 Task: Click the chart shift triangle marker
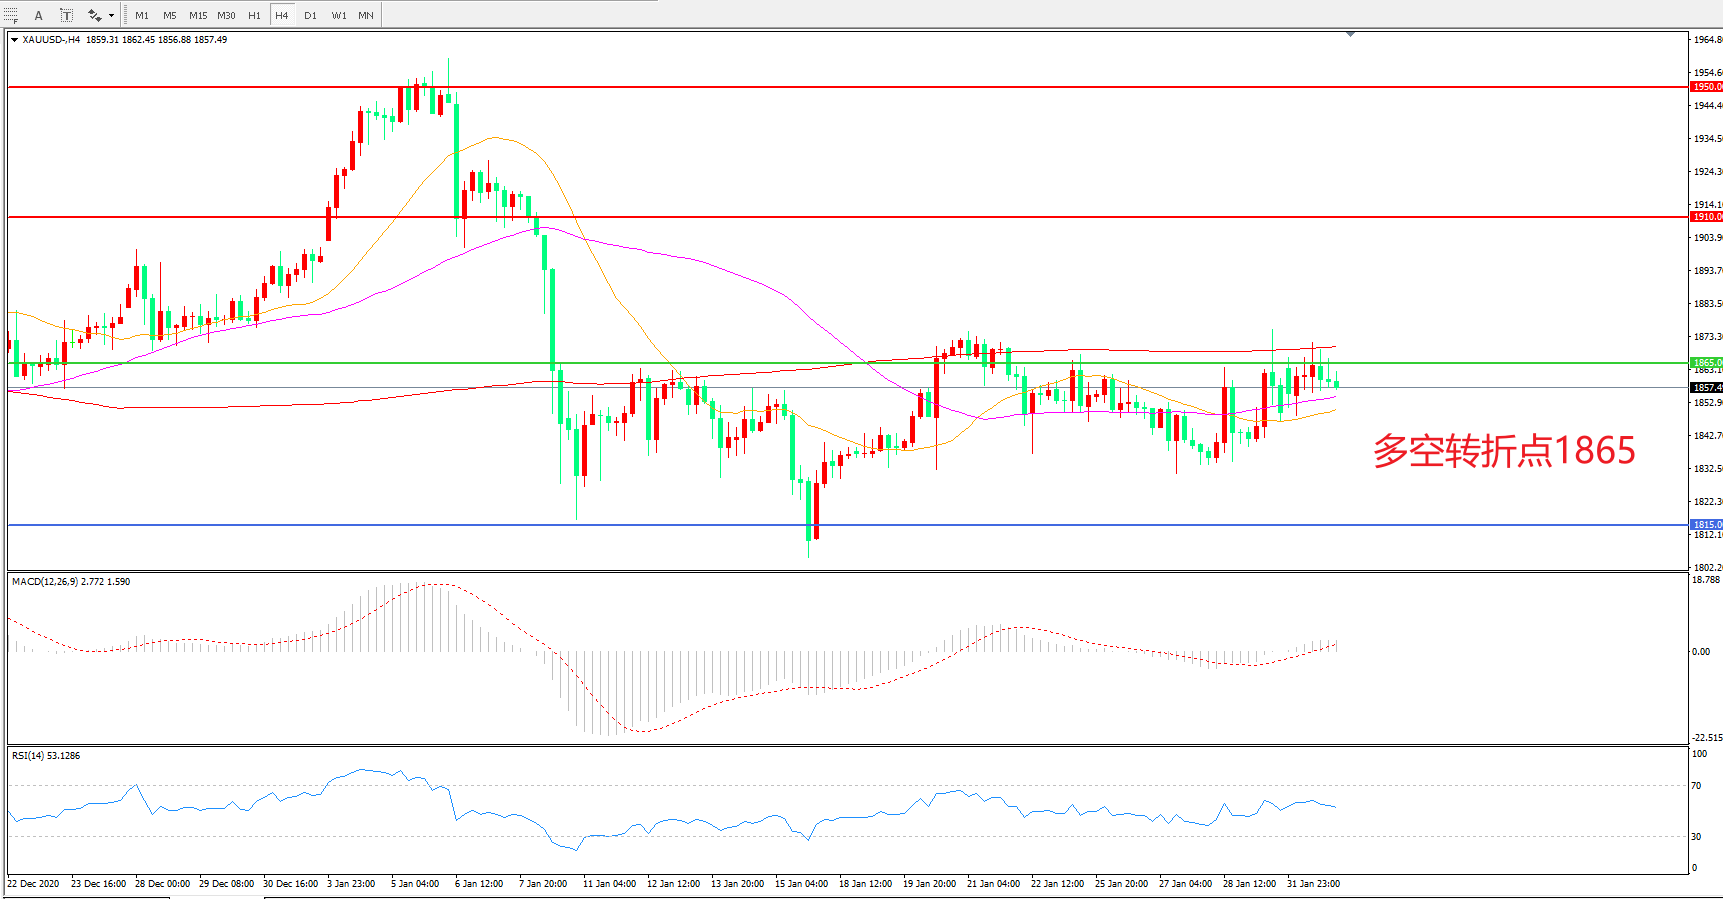tap(1350, 34)
